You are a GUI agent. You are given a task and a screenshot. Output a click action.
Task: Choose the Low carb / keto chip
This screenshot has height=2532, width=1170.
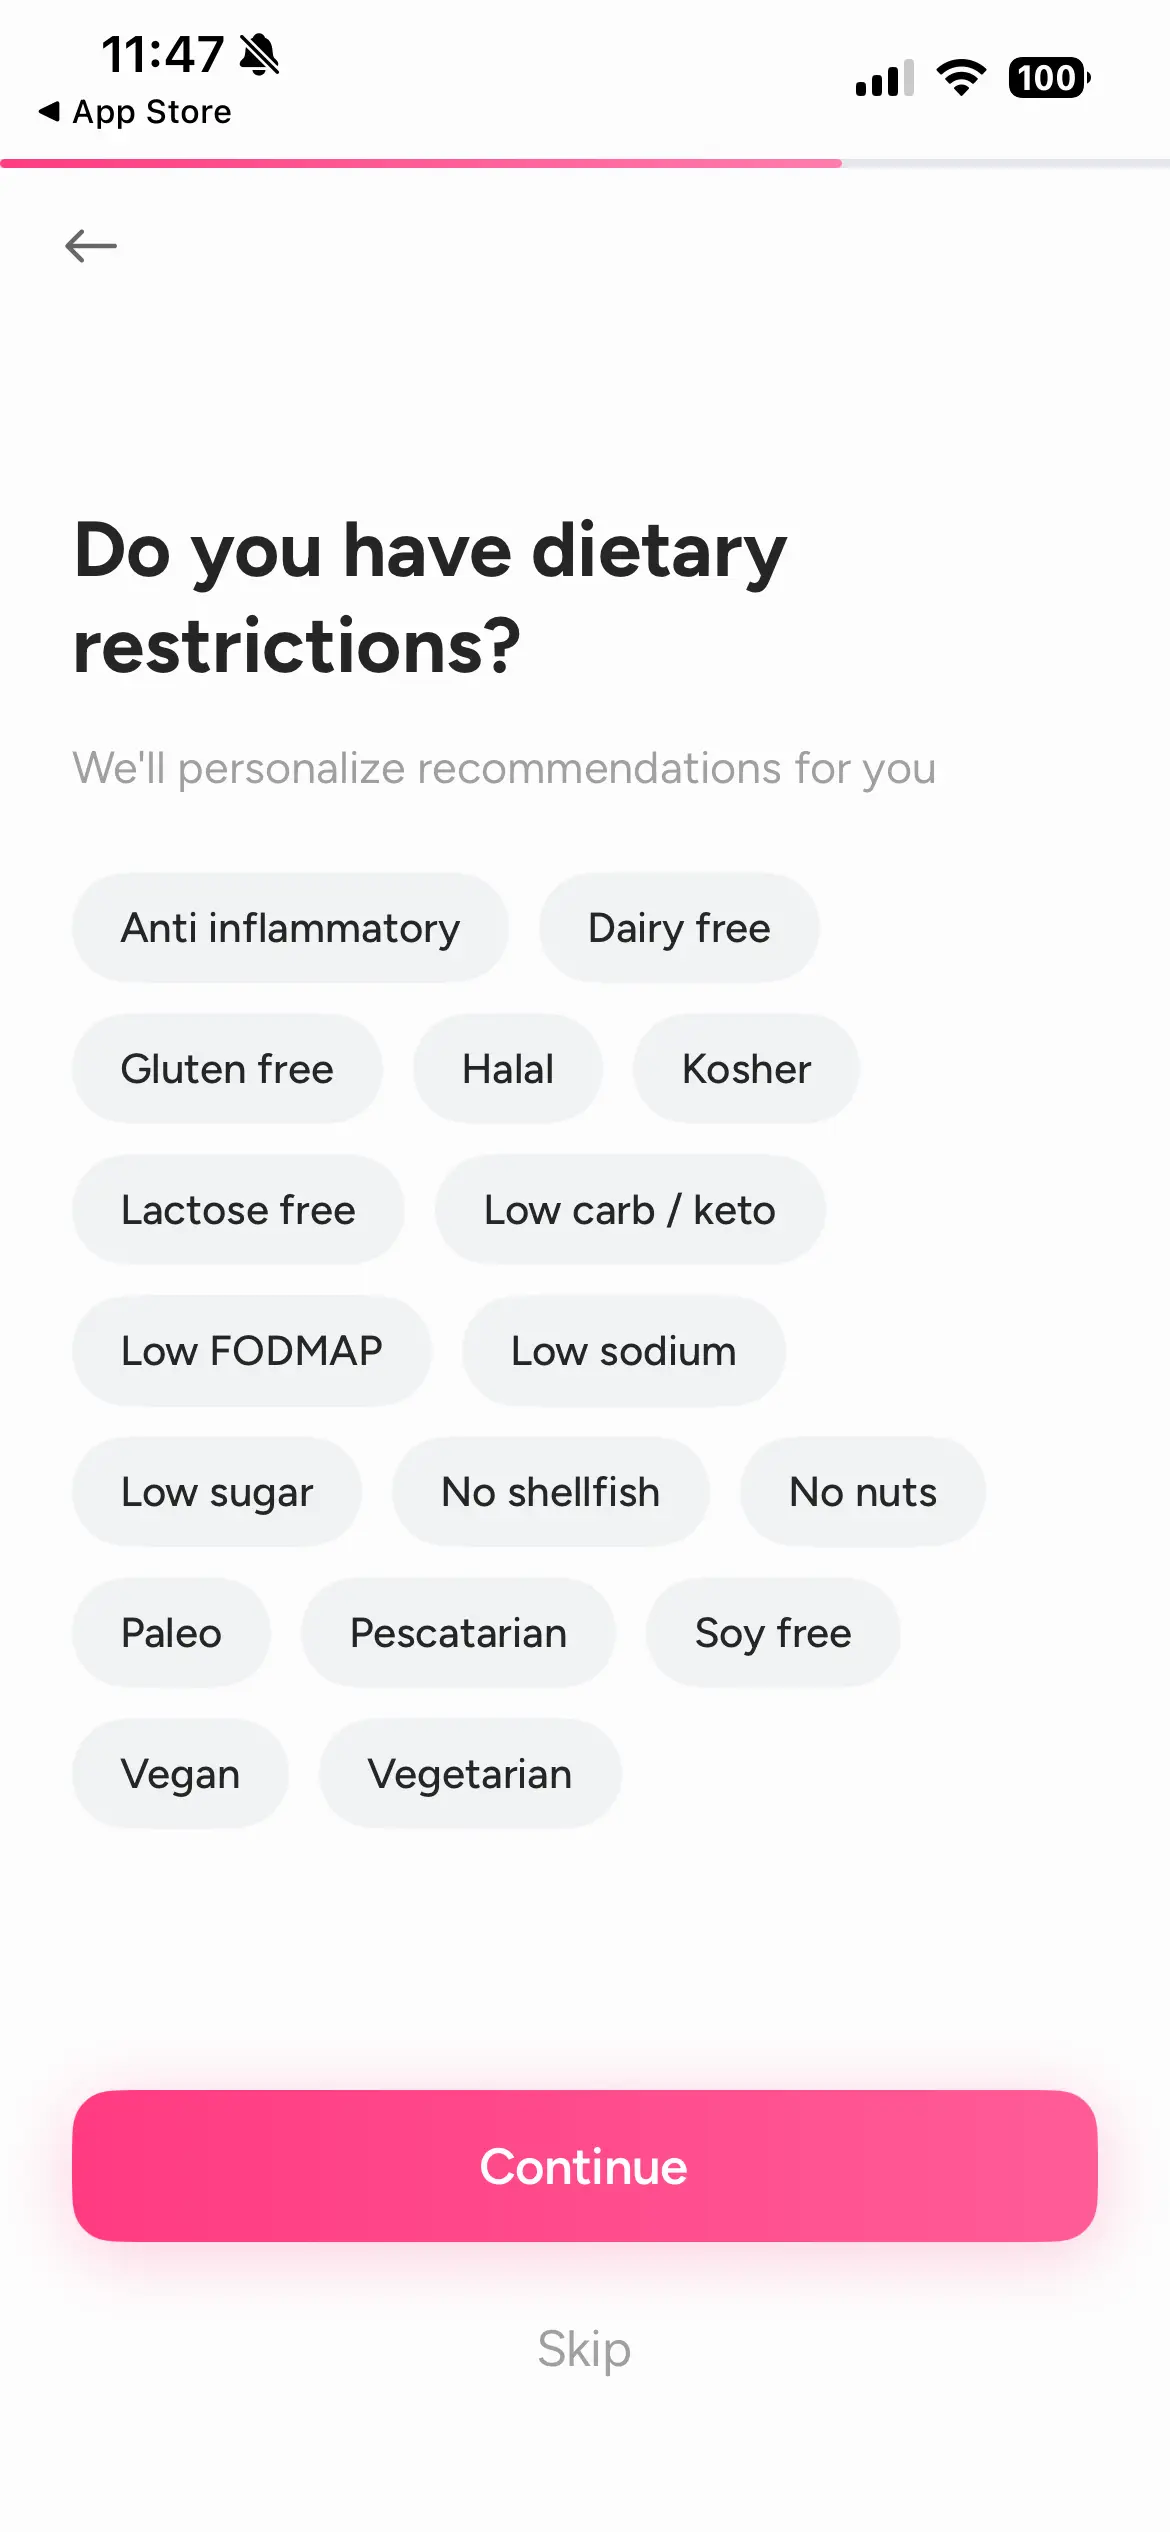(x=629, y=1210)
